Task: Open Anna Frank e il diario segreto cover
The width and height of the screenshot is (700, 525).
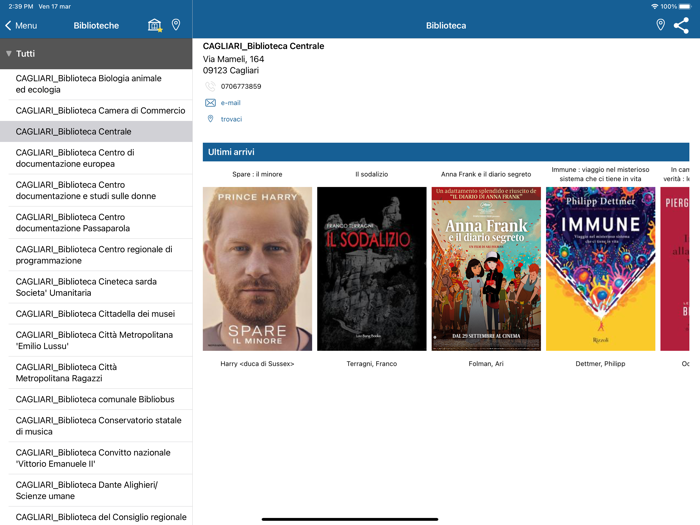Action: [486, 269]
